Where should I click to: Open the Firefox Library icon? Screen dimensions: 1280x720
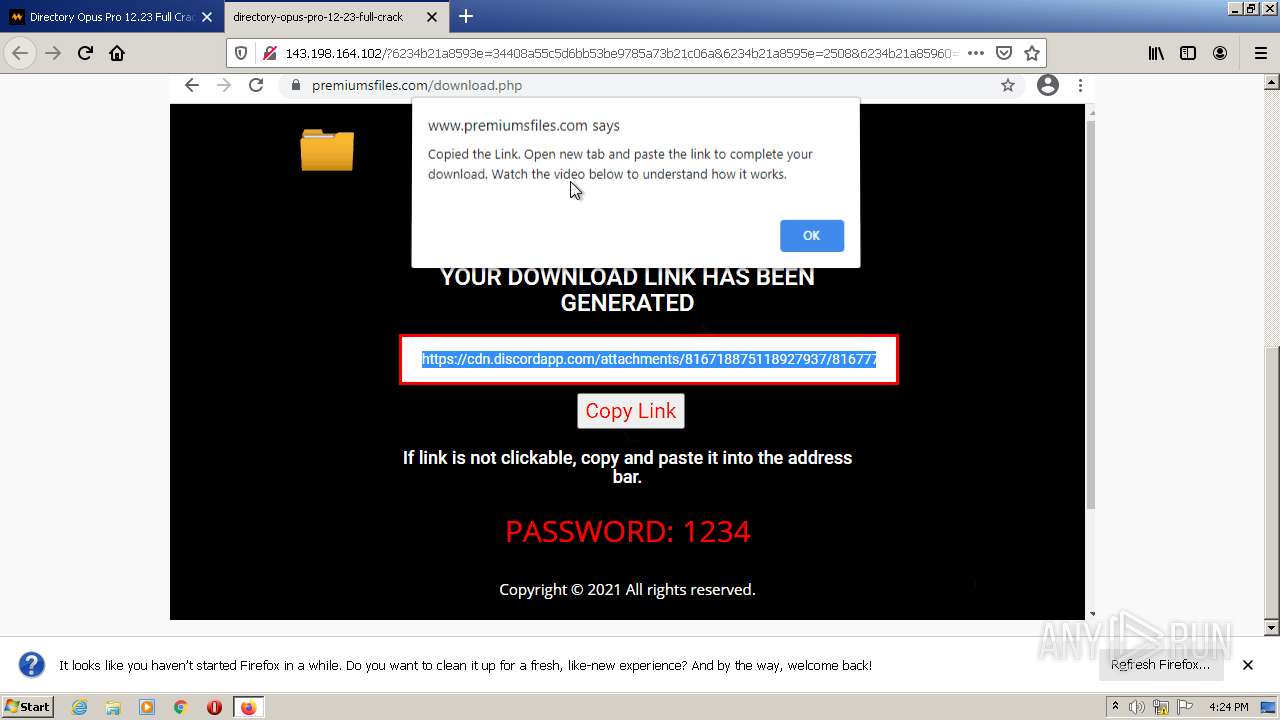1156,53
